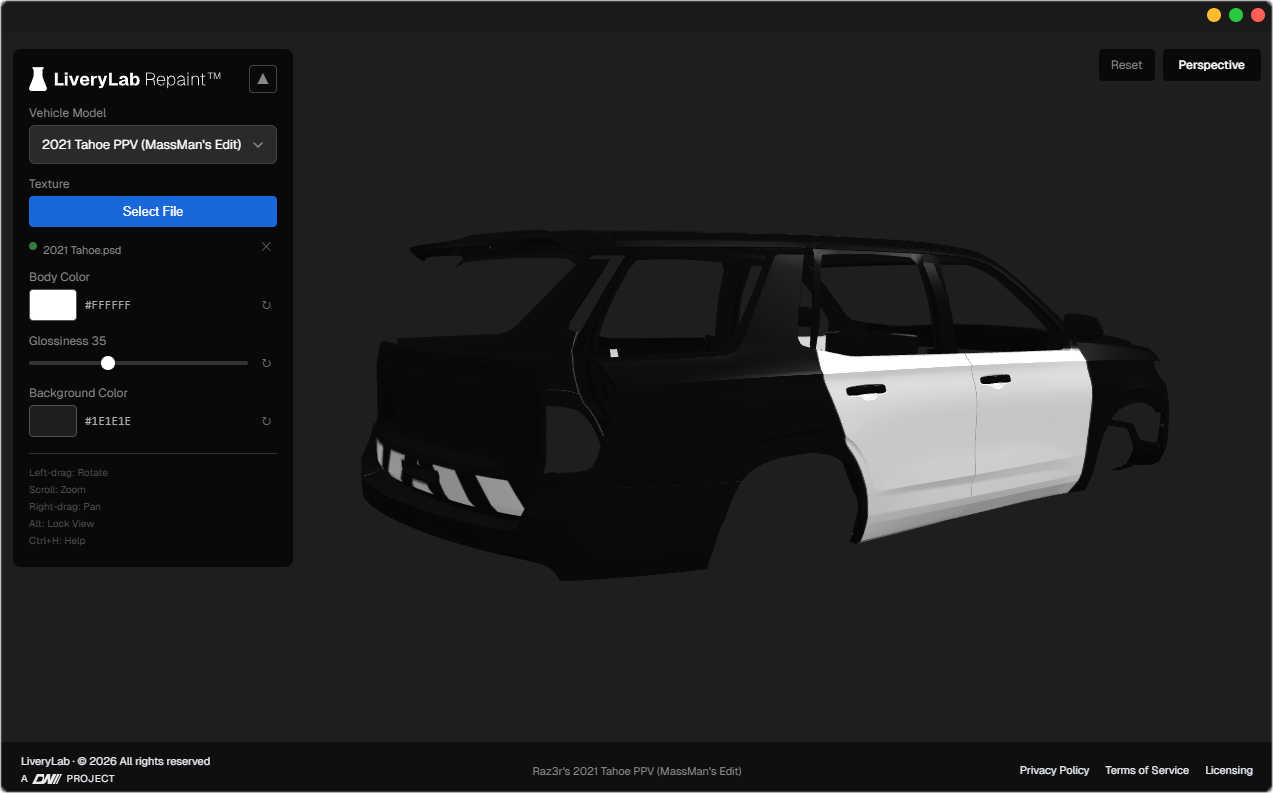Reset the Glossiness value

(x=266, y=363)
